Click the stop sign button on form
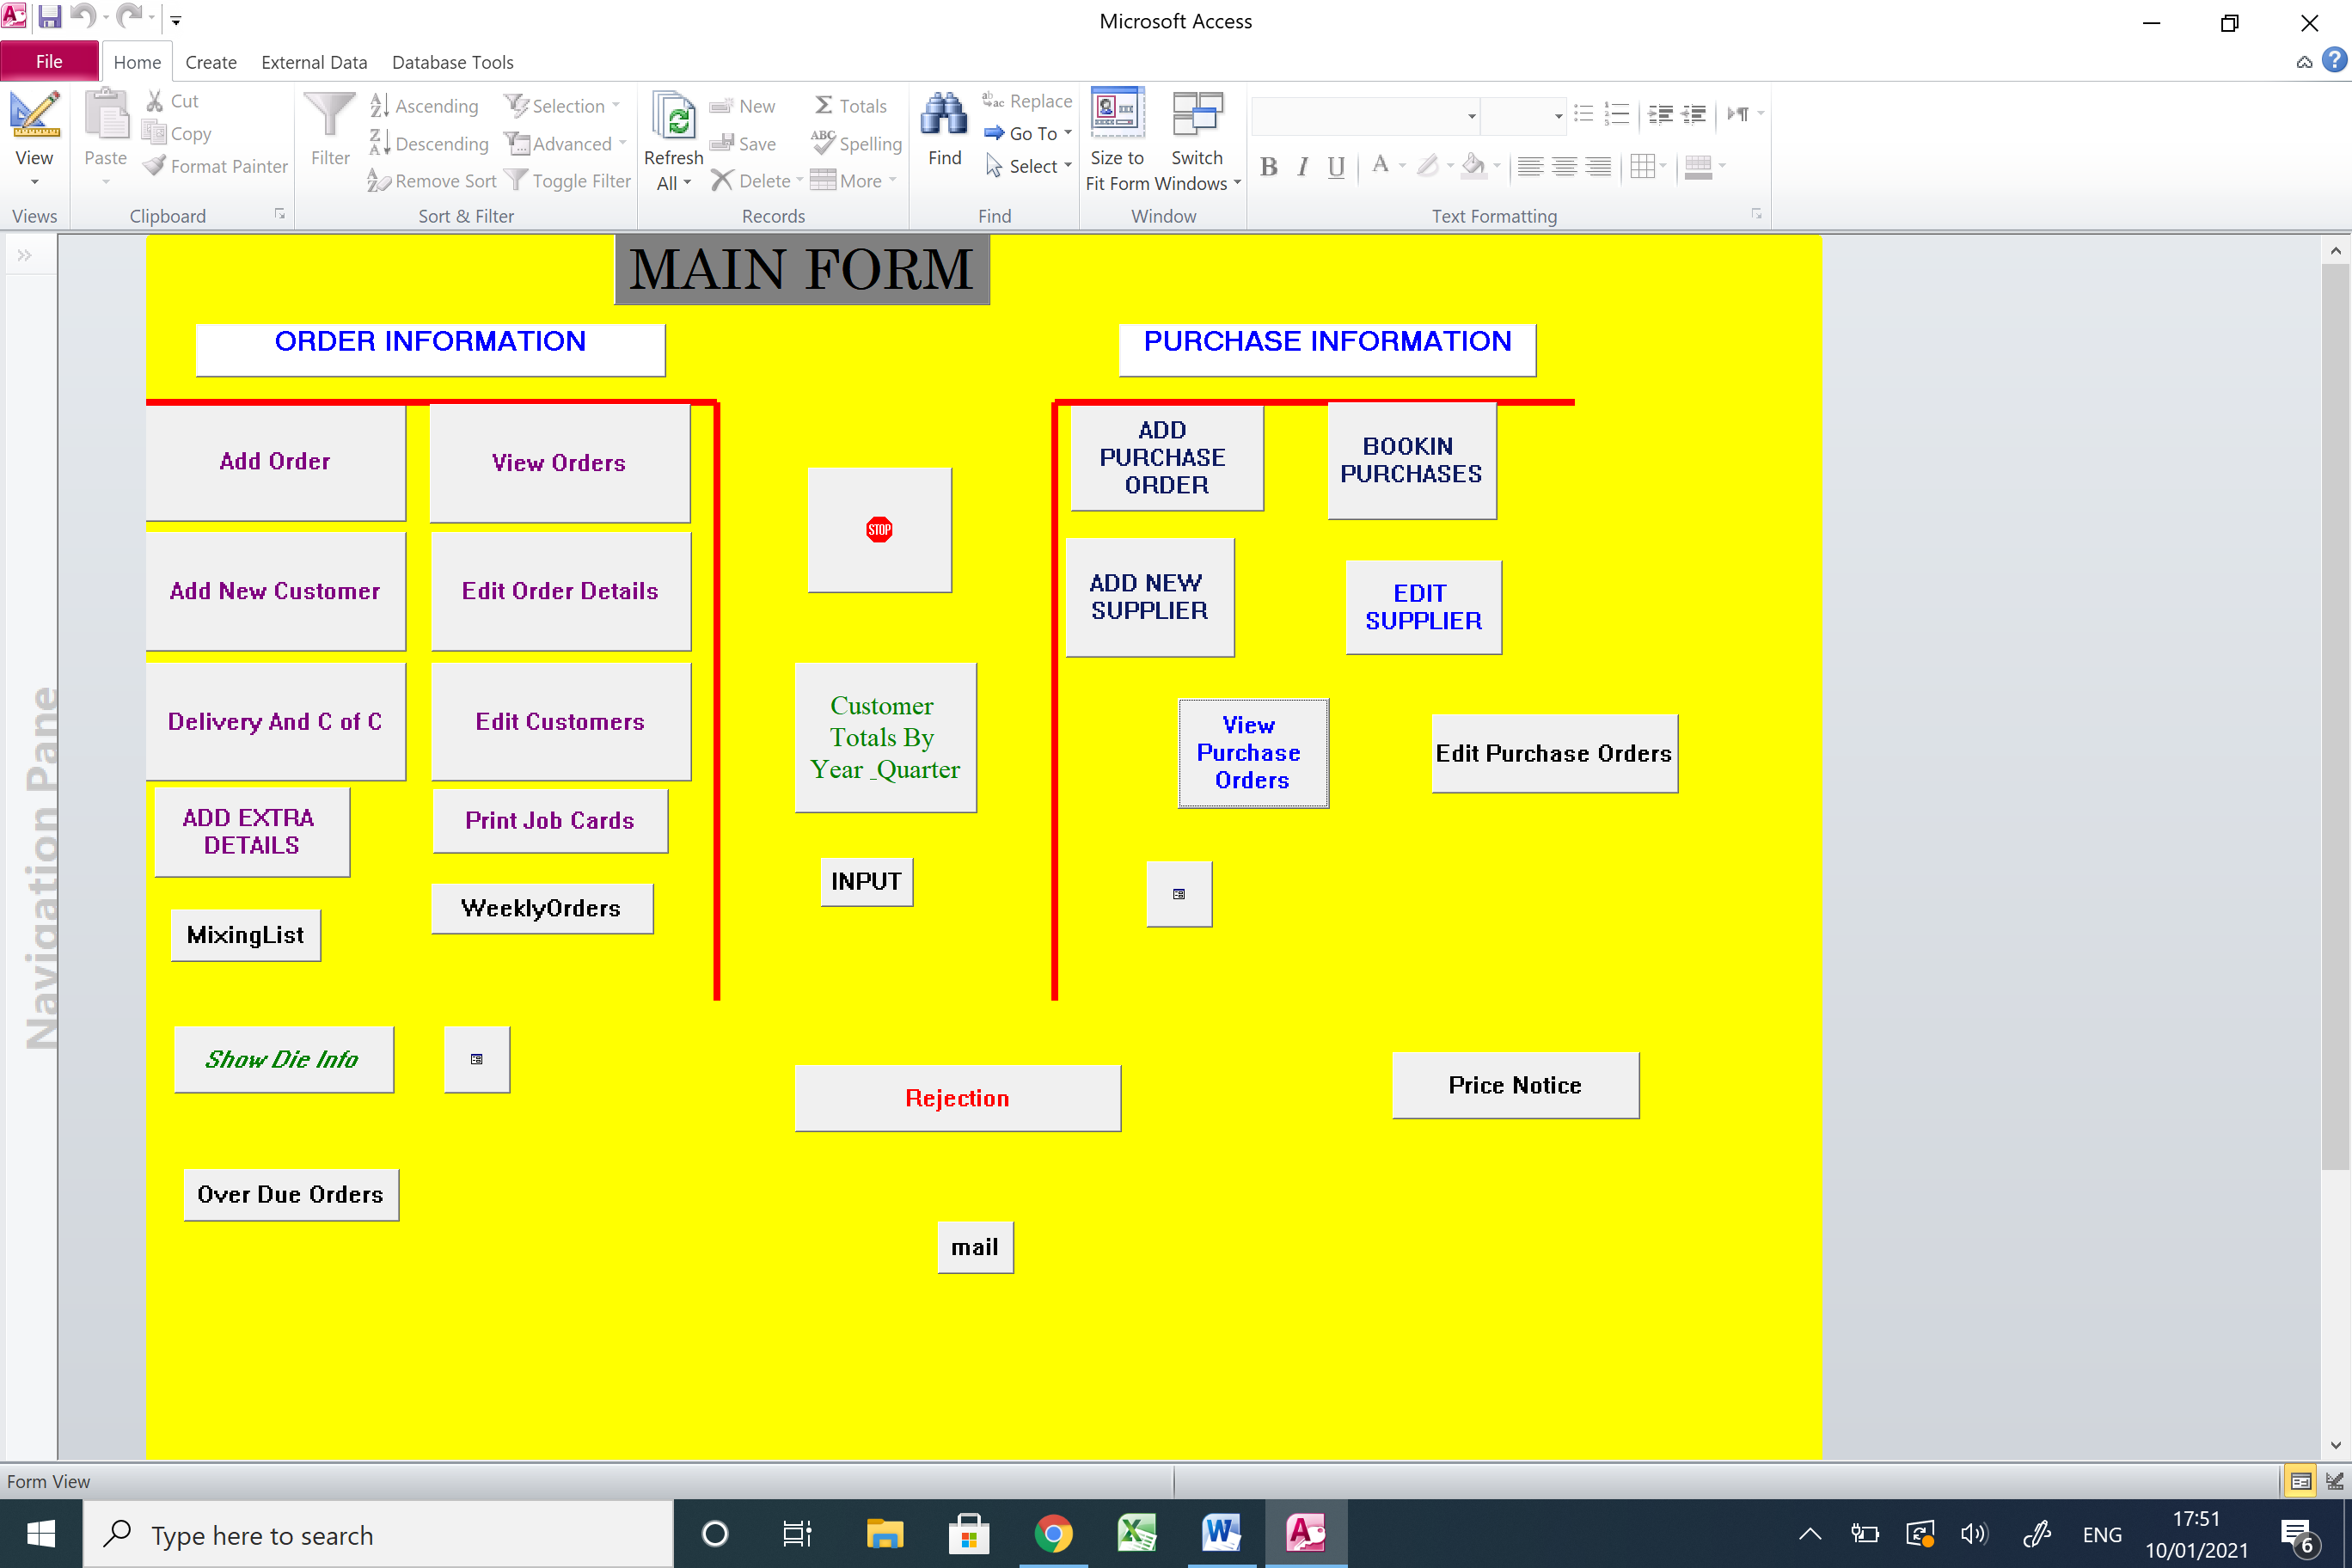This screenshot has height=1568, width=2352. (x=879, y=530)
